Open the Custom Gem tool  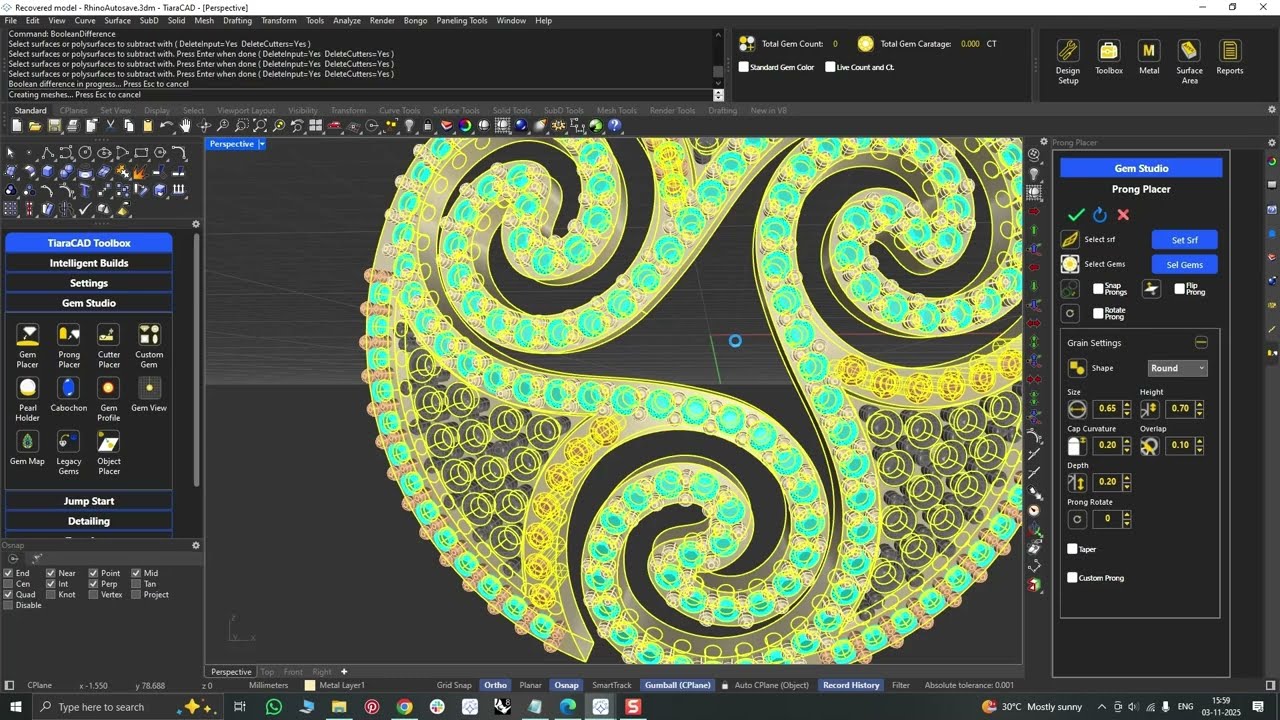click(149, 345)
